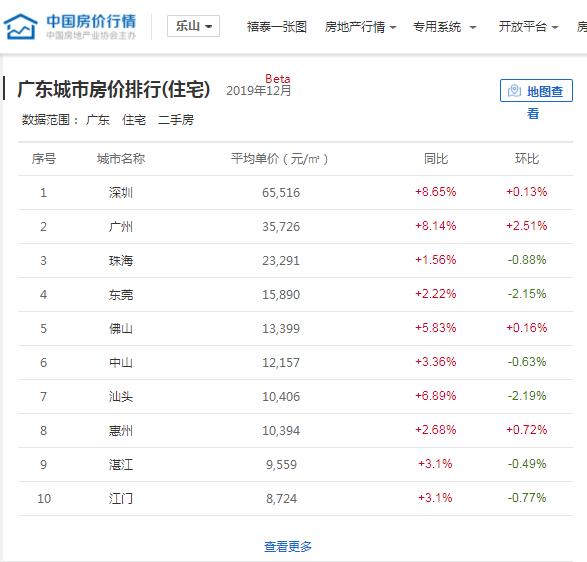Click the +8.14% year-on-year value
The width and height of the screenshot is (587, 562).
436,226
